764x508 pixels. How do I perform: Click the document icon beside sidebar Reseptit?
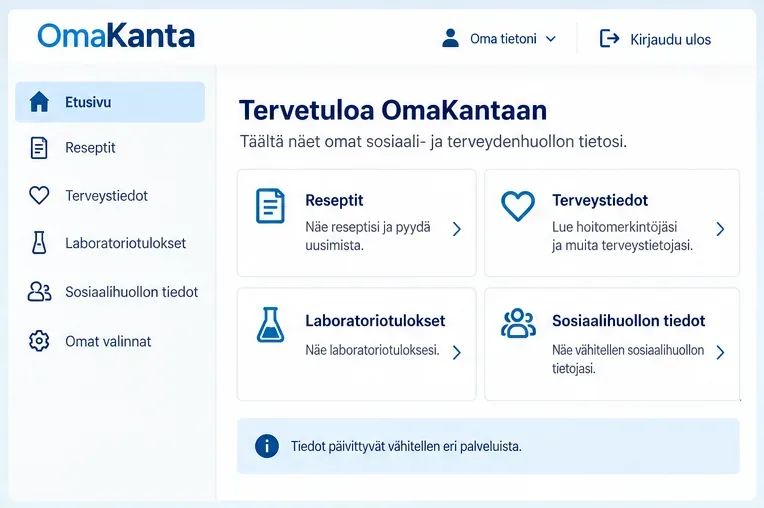pos(39,148)
